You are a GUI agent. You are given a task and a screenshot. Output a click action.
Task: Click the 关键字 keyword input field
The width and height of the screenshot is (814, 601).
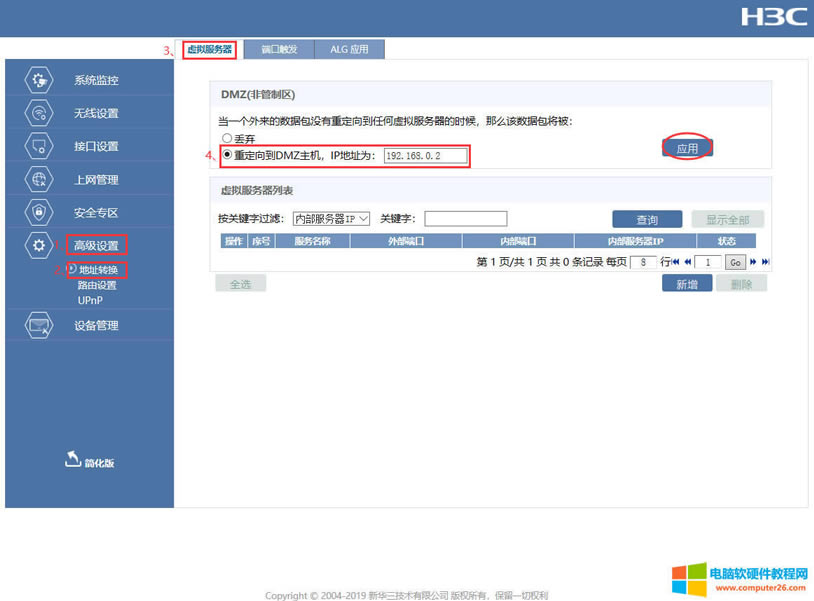tap(465, 218)
